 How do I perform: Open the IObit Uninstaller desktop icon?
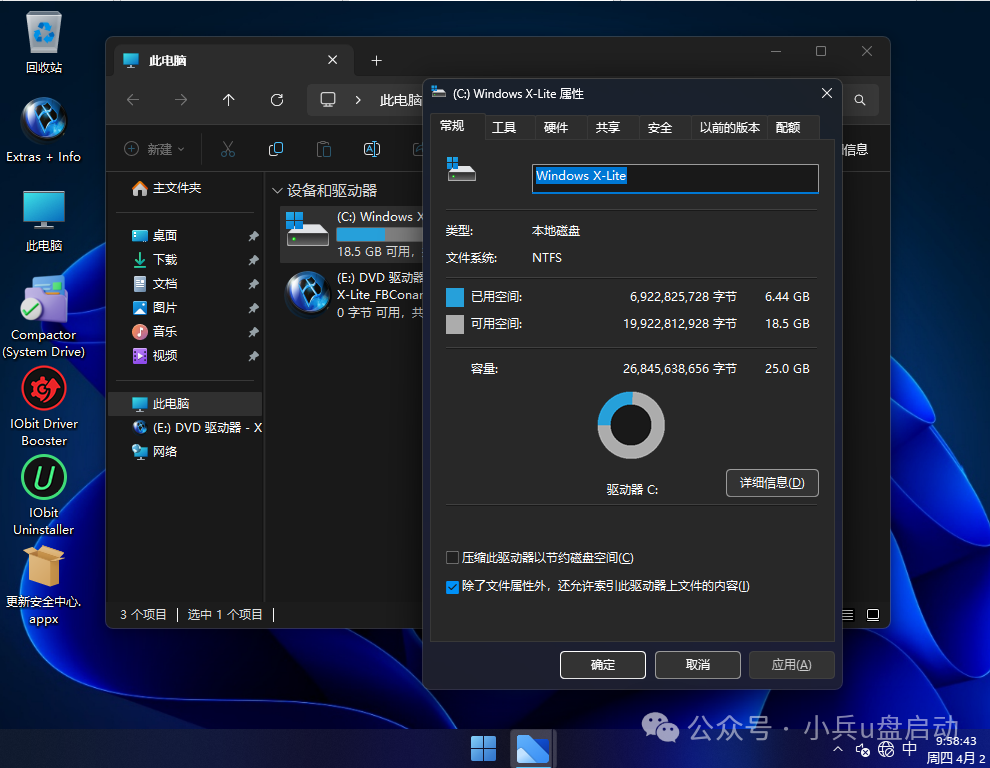point(44,478)
